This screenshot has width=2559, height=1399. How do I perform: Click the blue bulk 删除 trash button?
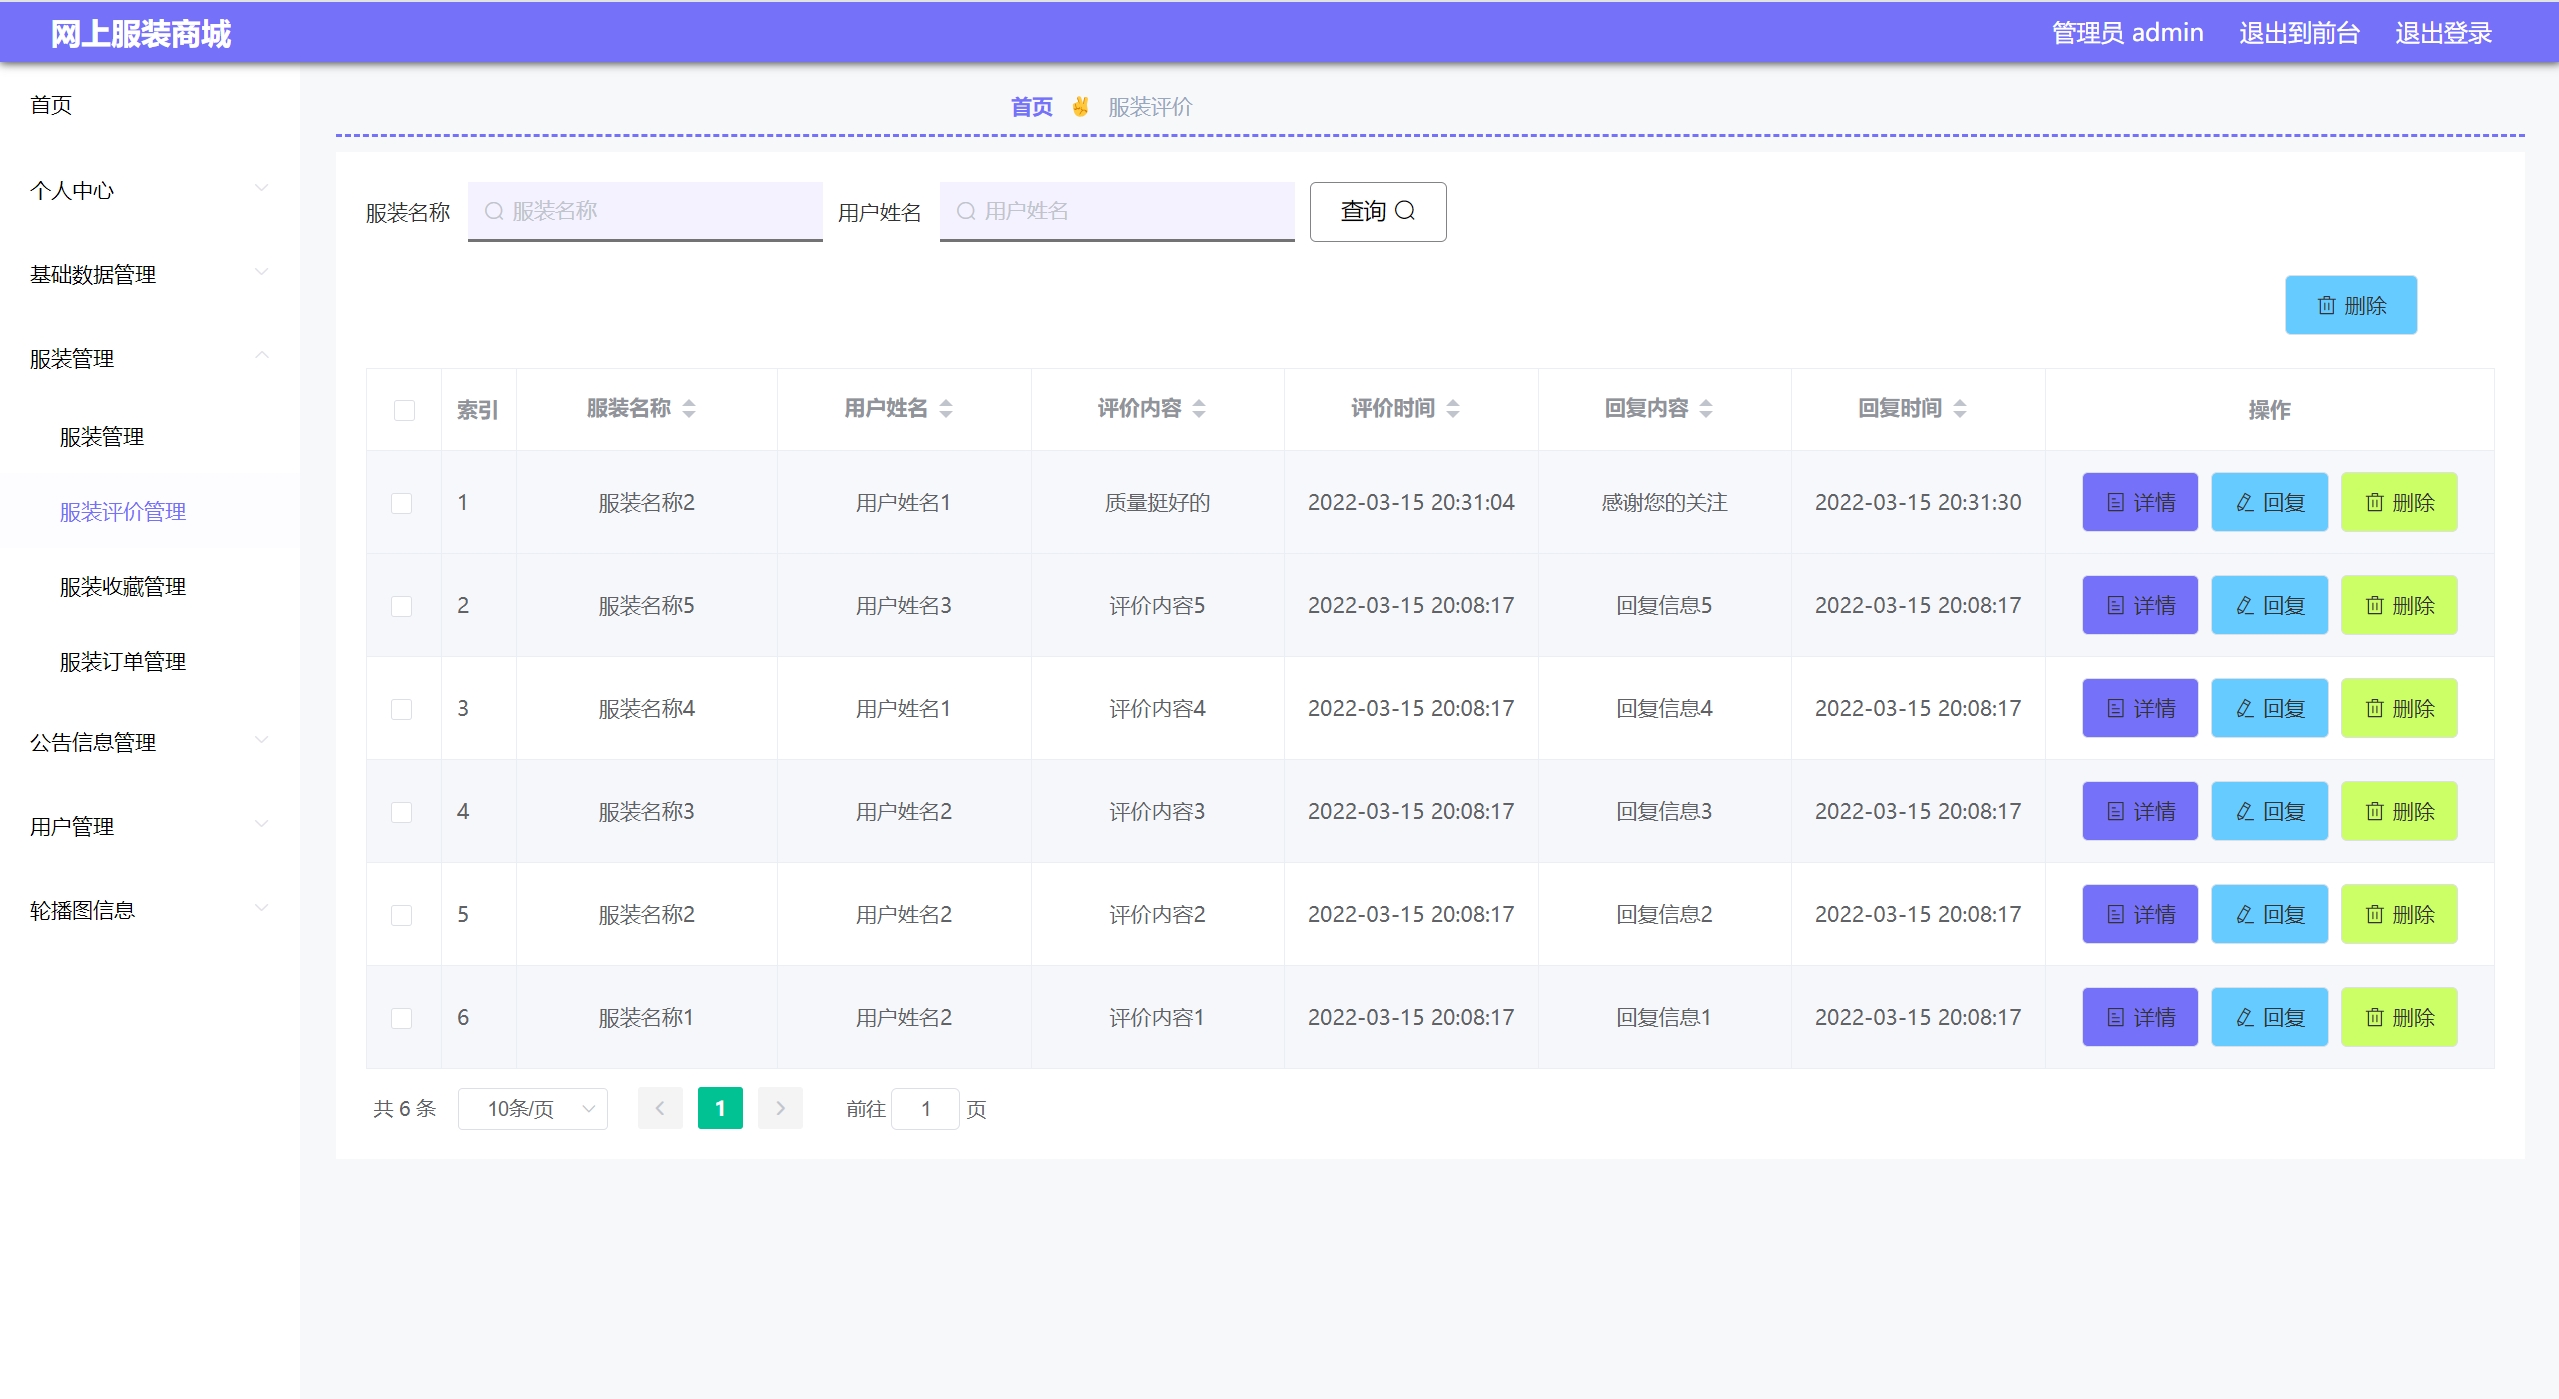coord(2350,305)
